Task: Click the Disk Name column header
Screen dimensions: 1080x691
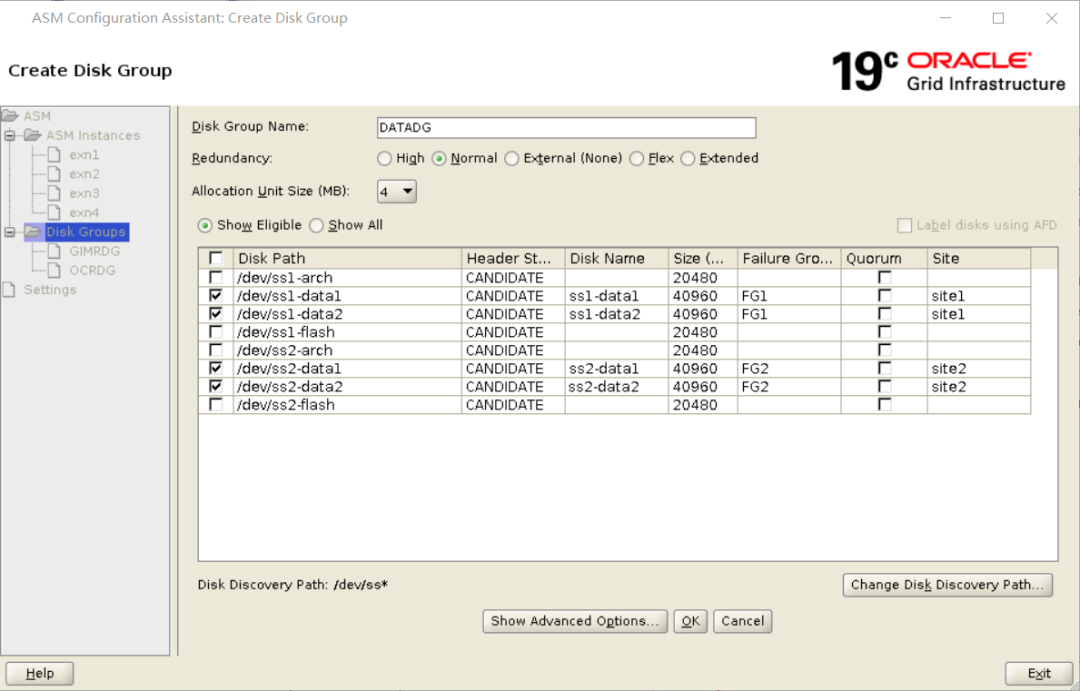Action: 616,258
